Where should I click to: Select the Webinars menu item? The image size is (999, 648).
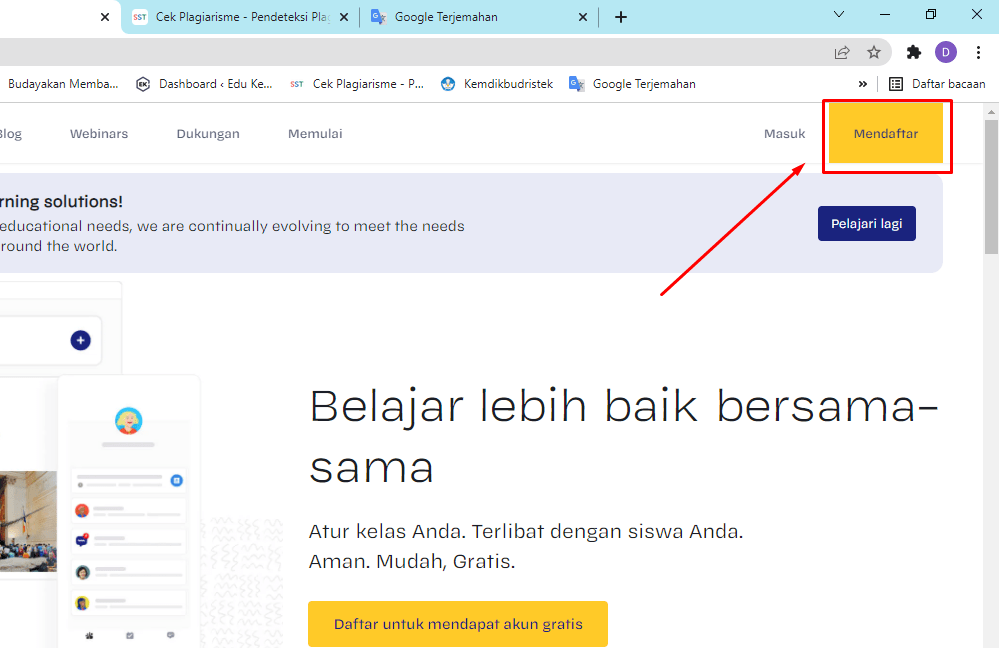[x=99, y=133]
